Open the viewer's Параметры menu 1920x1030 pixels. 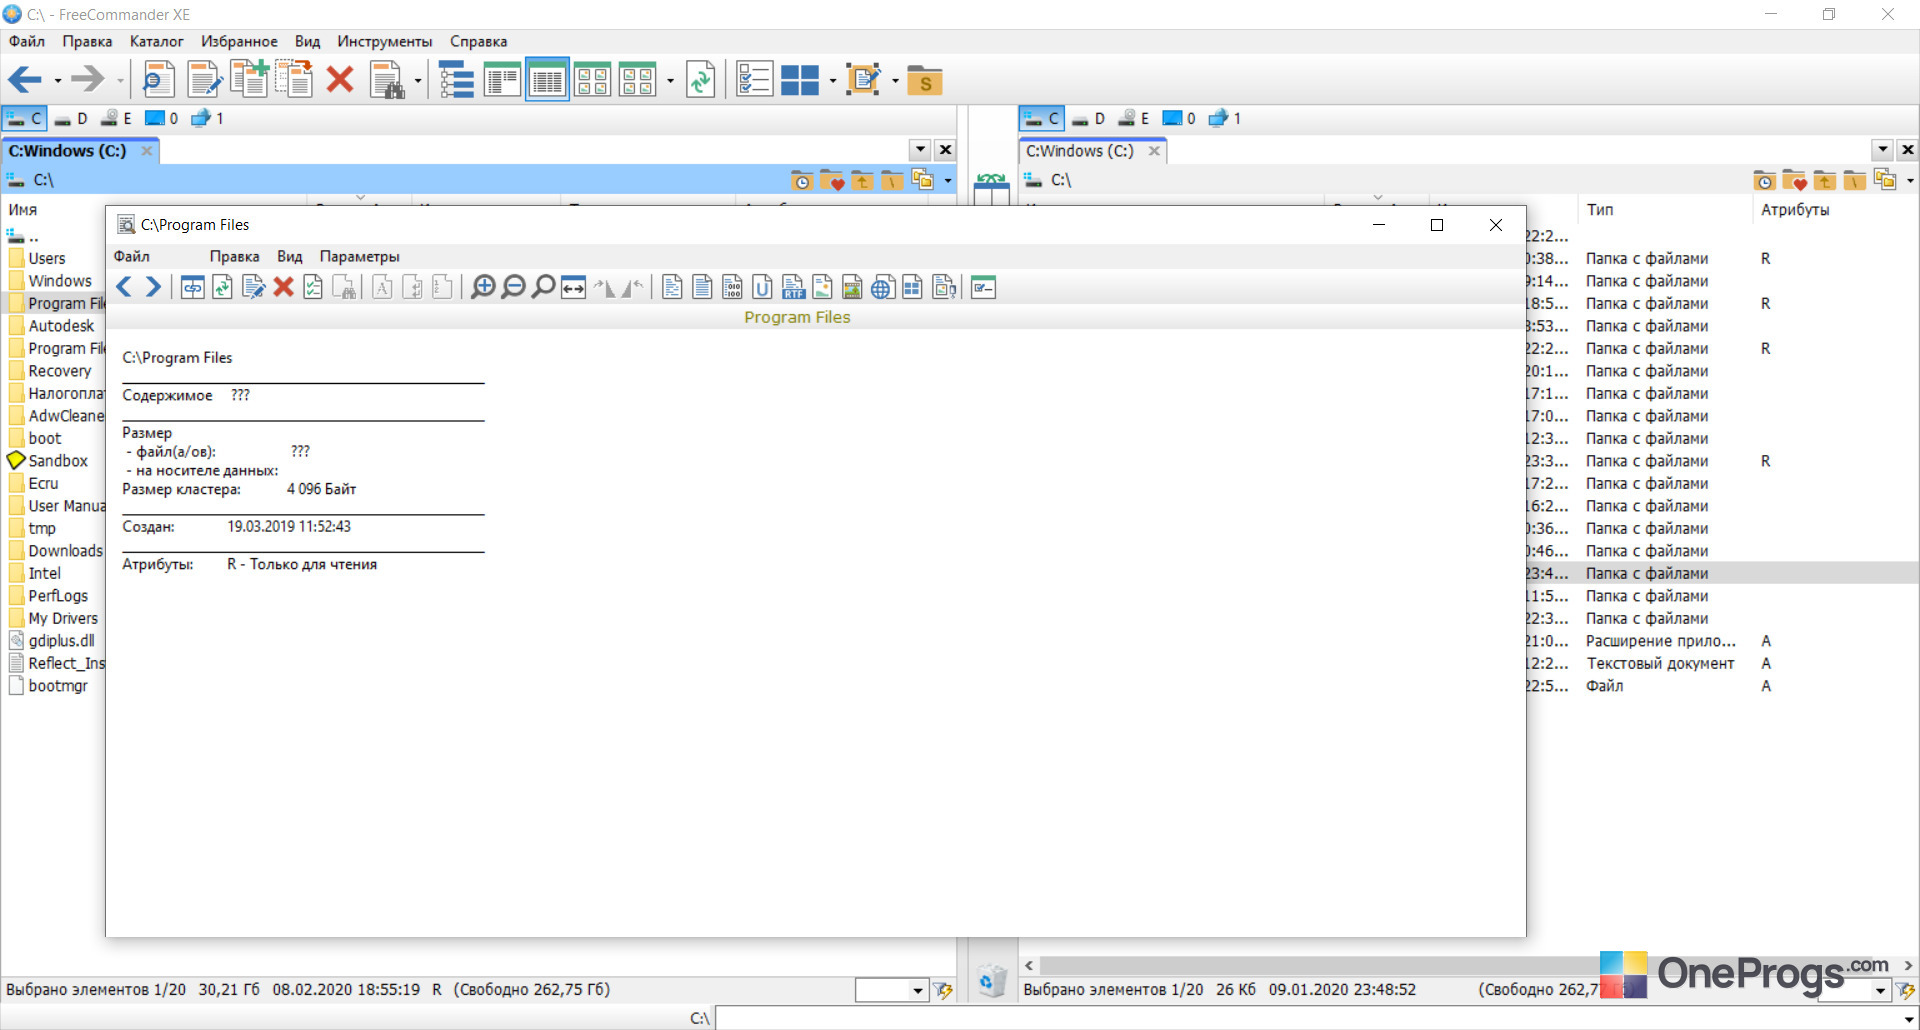coord(359,257)
